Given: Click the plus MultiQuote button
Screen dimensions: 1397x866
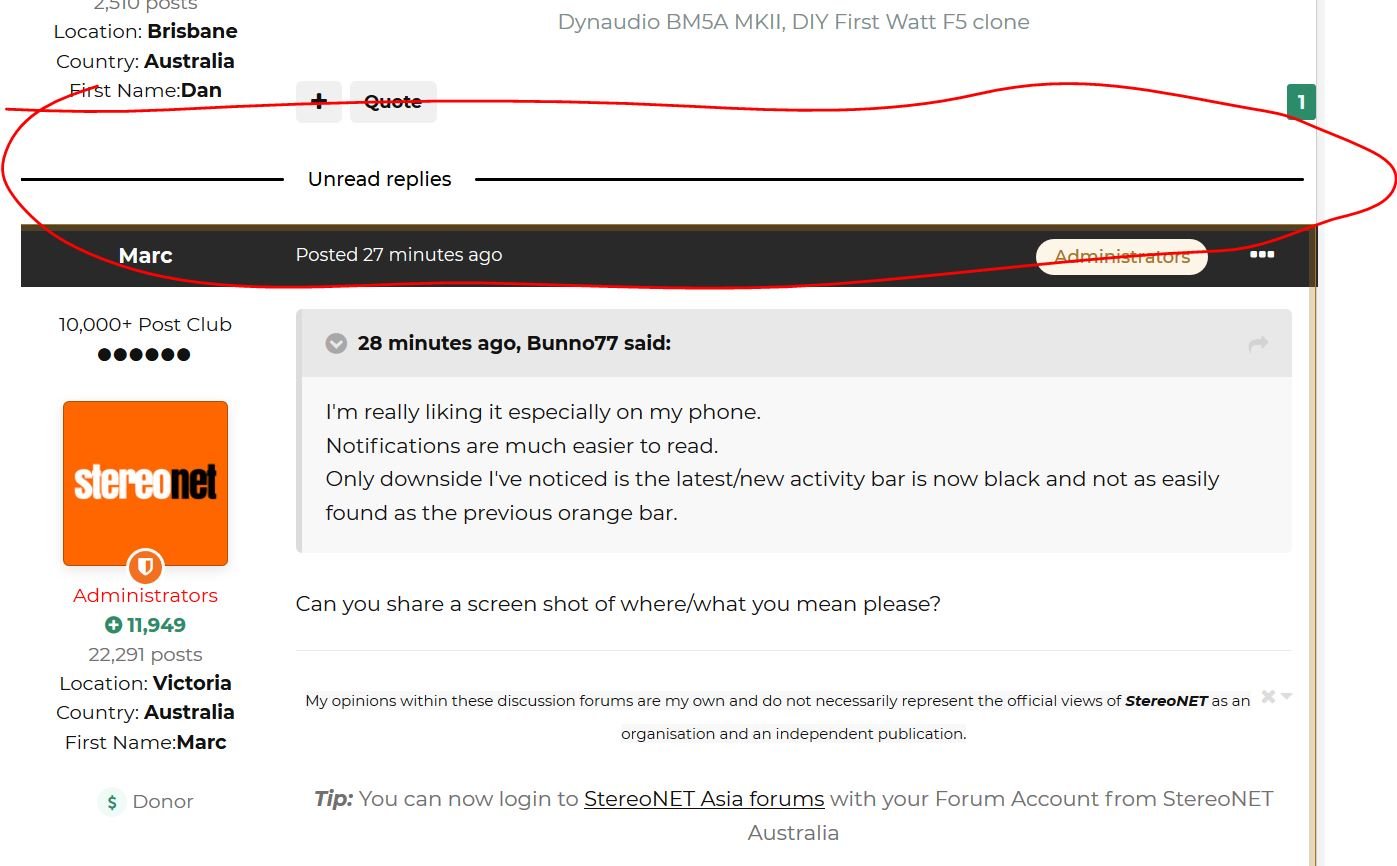Looking at the screenshot, I should [319, 102].
